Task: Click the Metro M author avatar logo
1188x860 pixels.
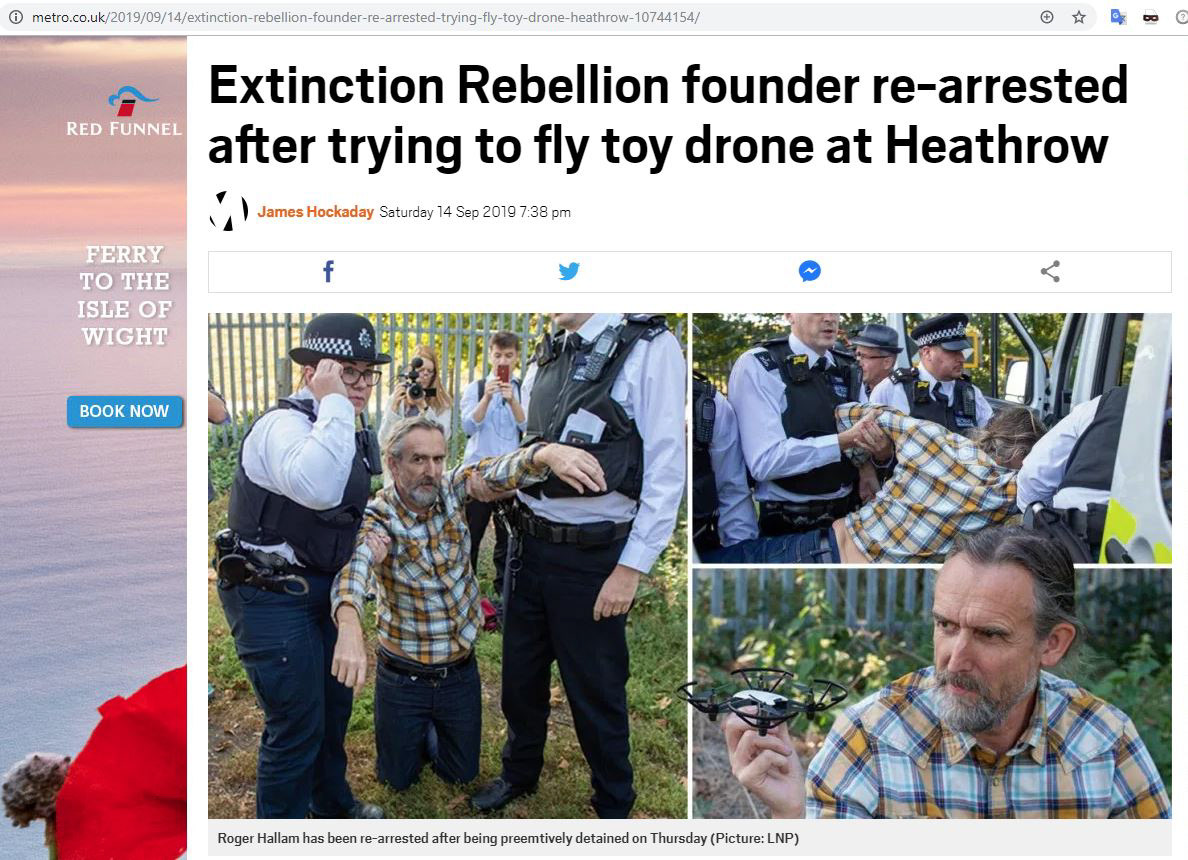Action: tap(228, 211)
